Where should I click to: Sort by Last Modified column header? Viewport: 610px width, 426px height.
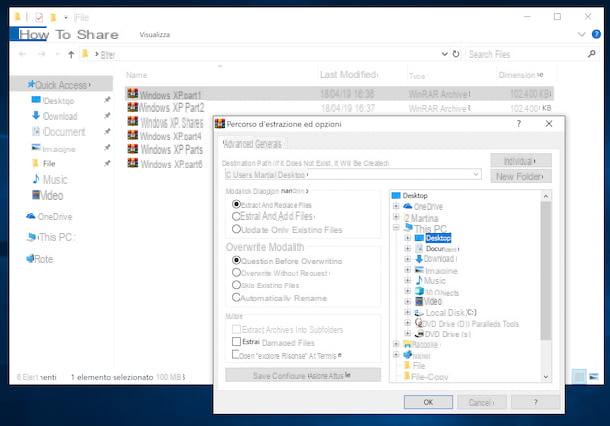point(349,74)
